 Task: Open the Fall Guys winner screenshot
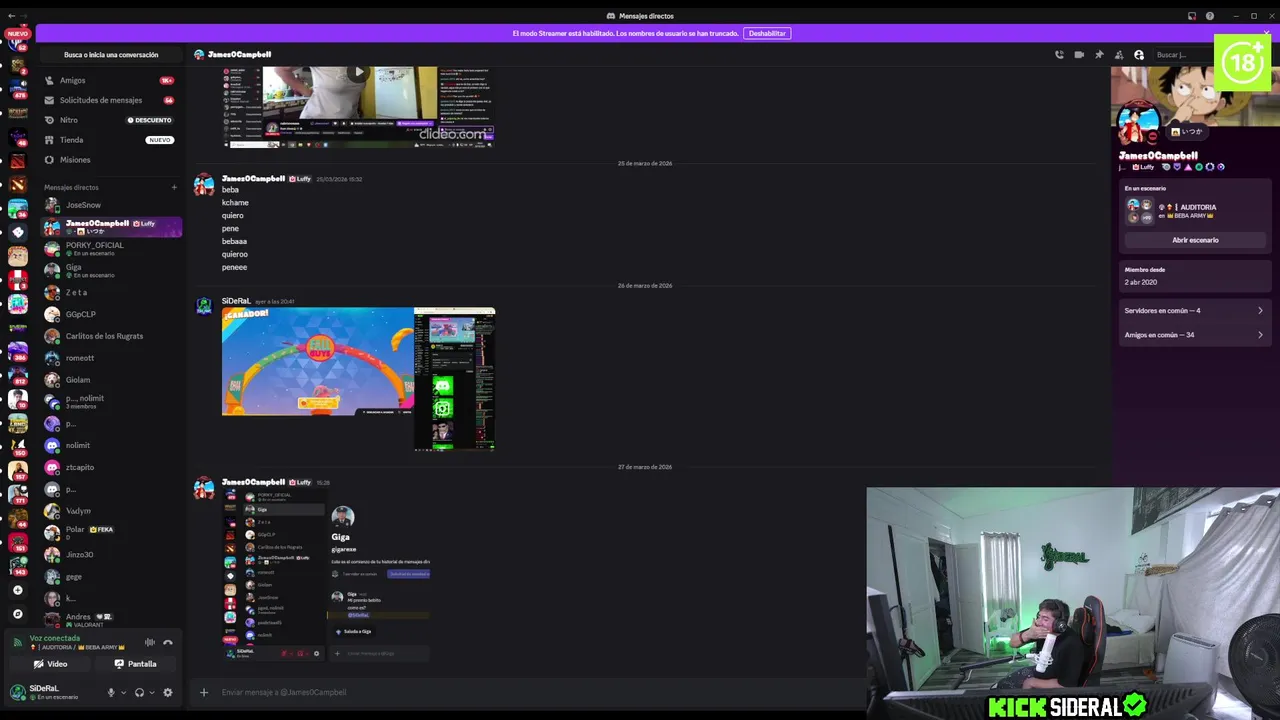tap(317, 361)
